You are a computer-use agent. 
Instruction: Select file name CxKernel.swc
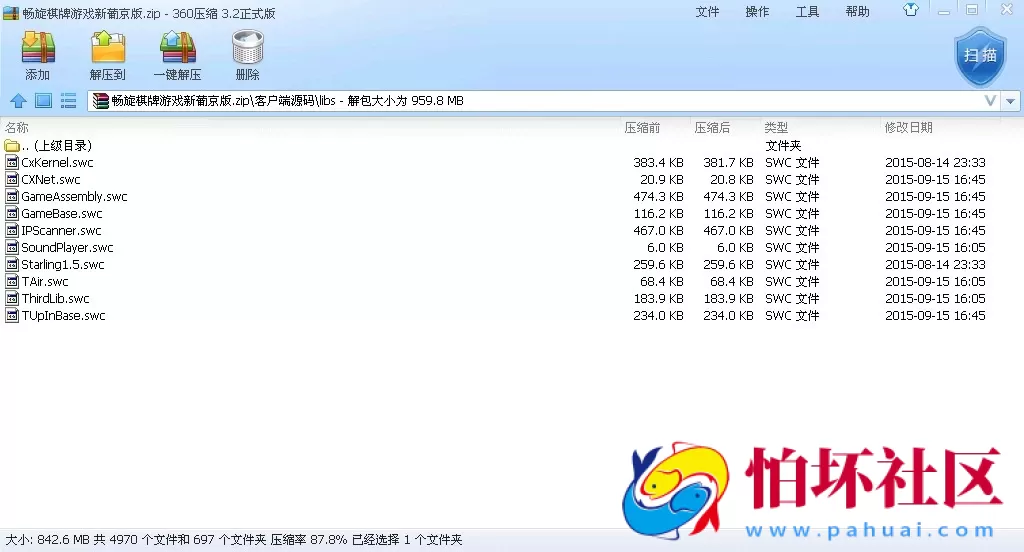[57, 162]
